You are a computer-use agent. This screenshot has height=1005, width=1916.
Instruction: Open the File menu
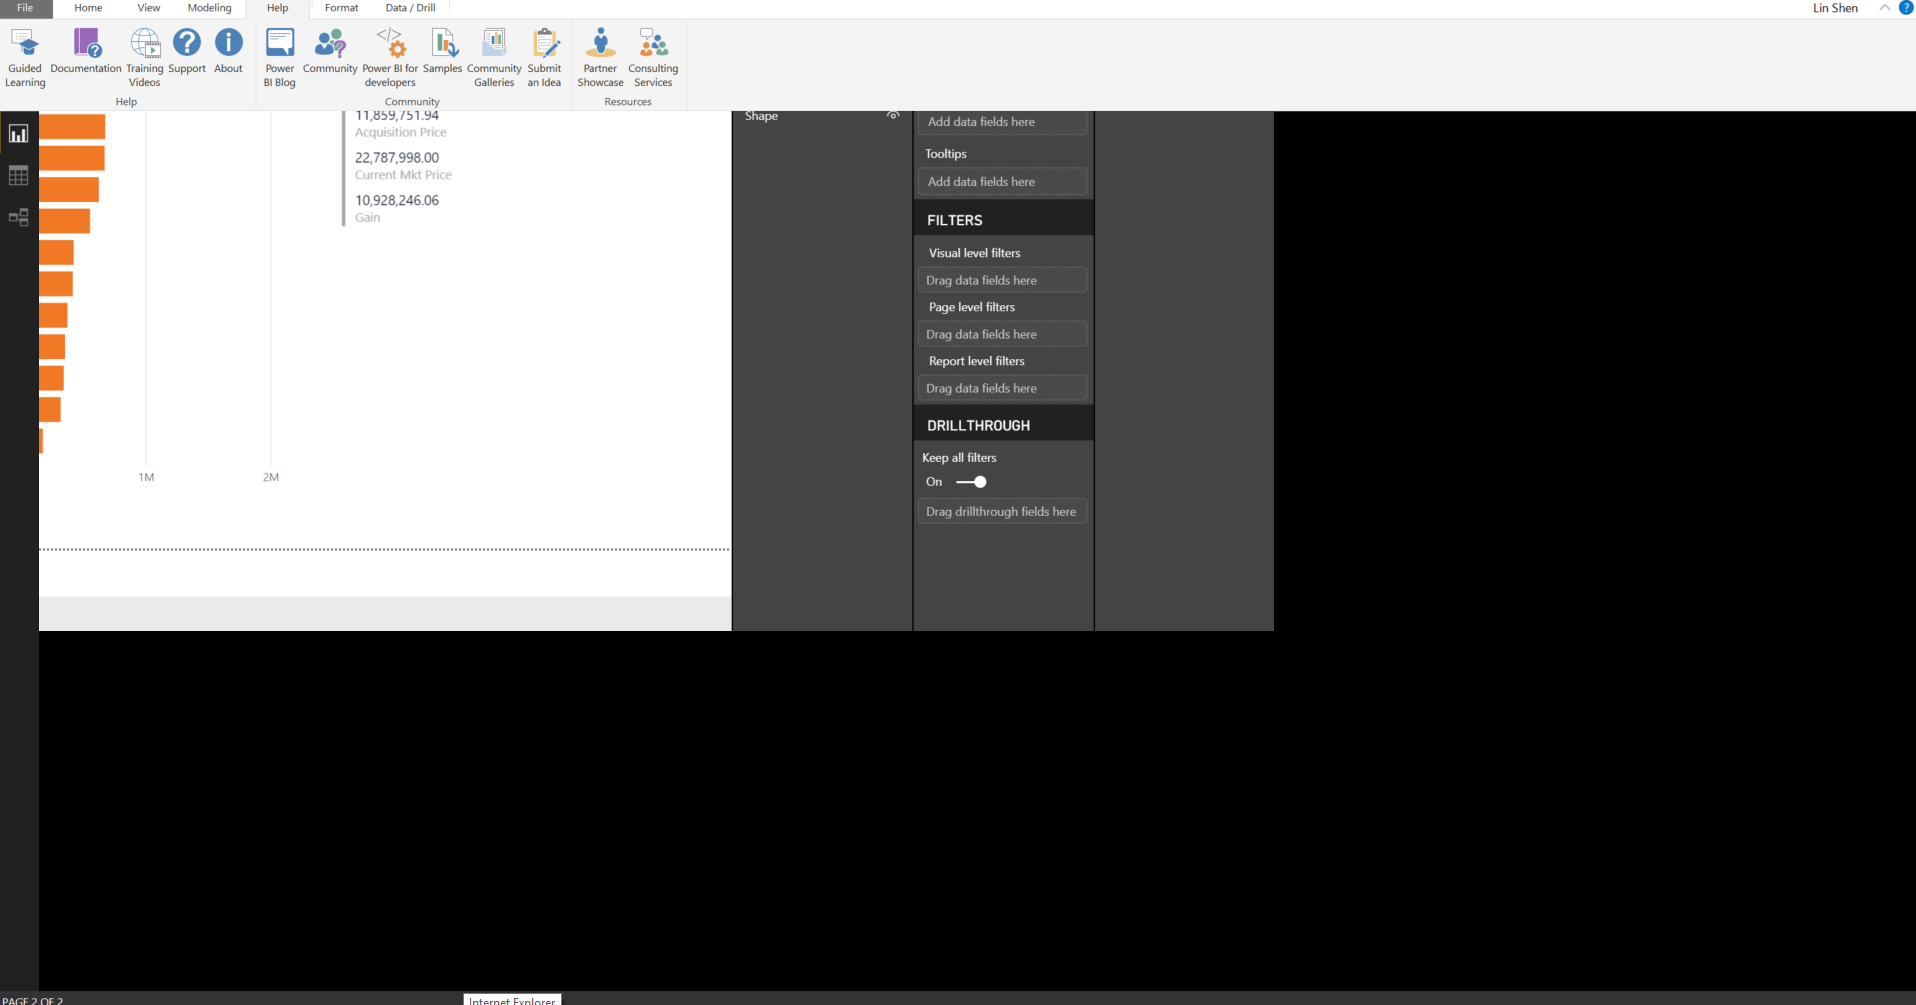coord(25,8)
